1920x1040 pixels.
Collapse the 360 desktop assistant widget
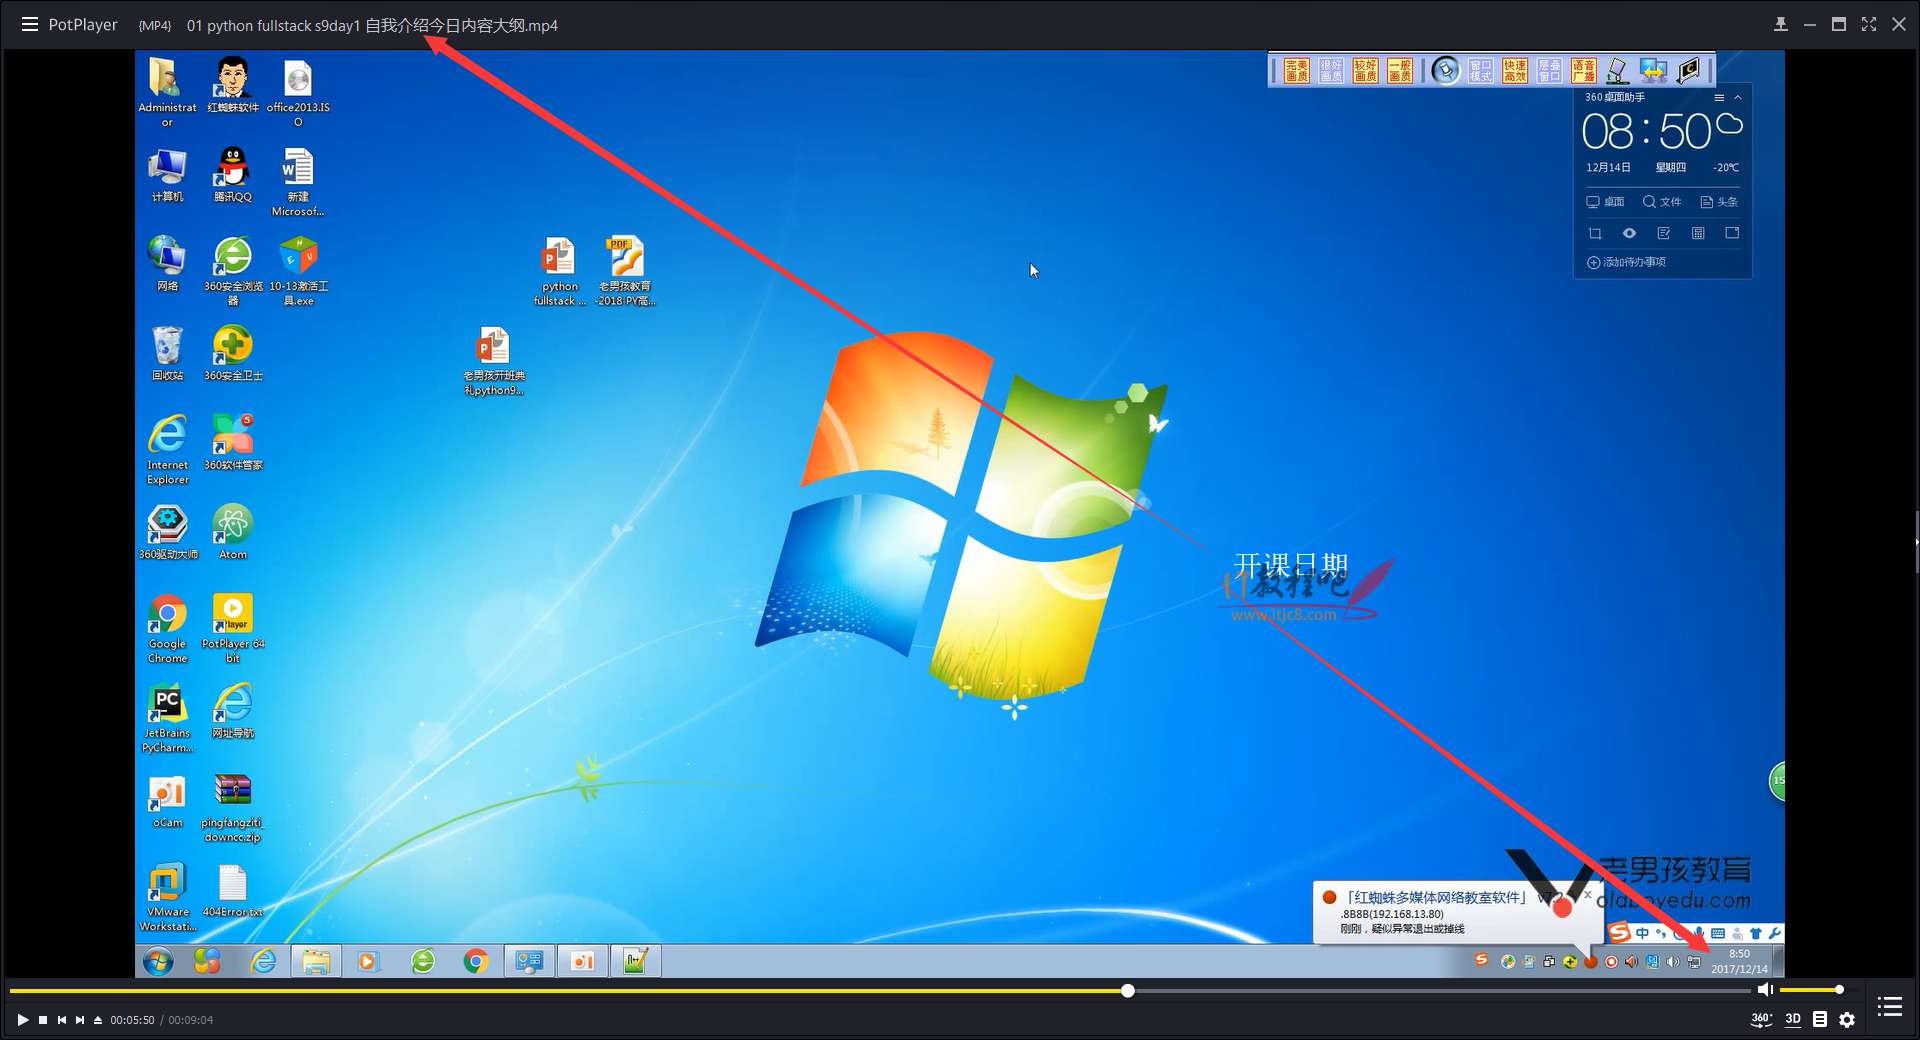[x=1738, y=98]
